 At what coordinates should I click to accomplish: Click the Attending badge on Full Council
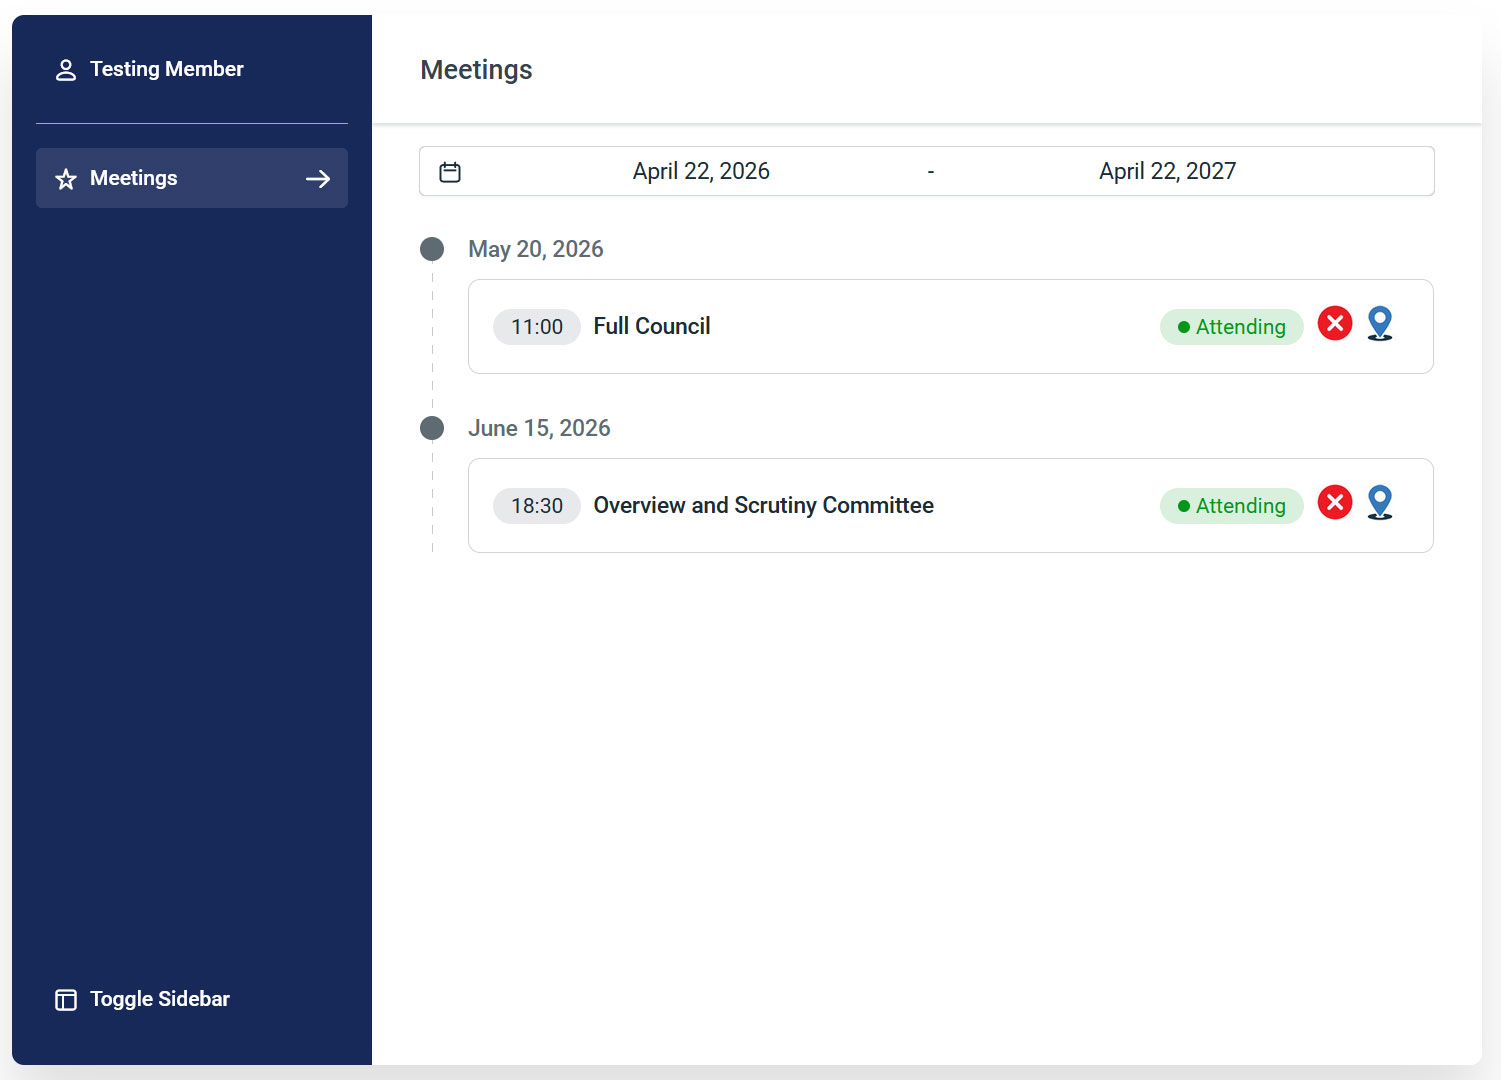point(1231,327)
